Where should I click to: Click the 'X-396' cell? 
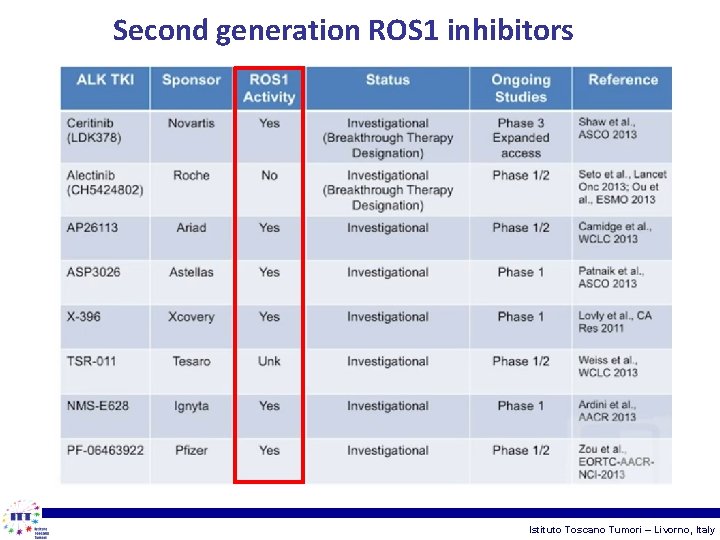tap(105, 326)
